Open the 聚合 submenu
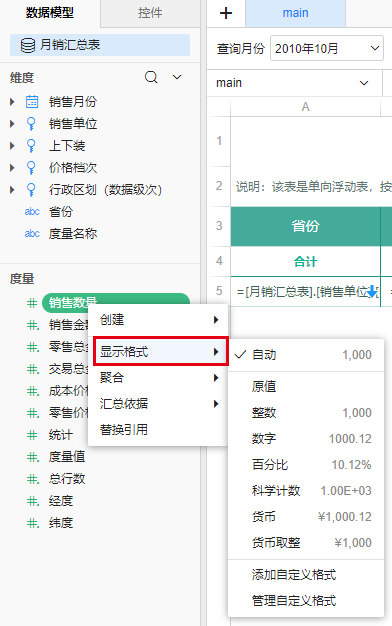This screenshot has width=392, height=626. (x=158, y=378)
